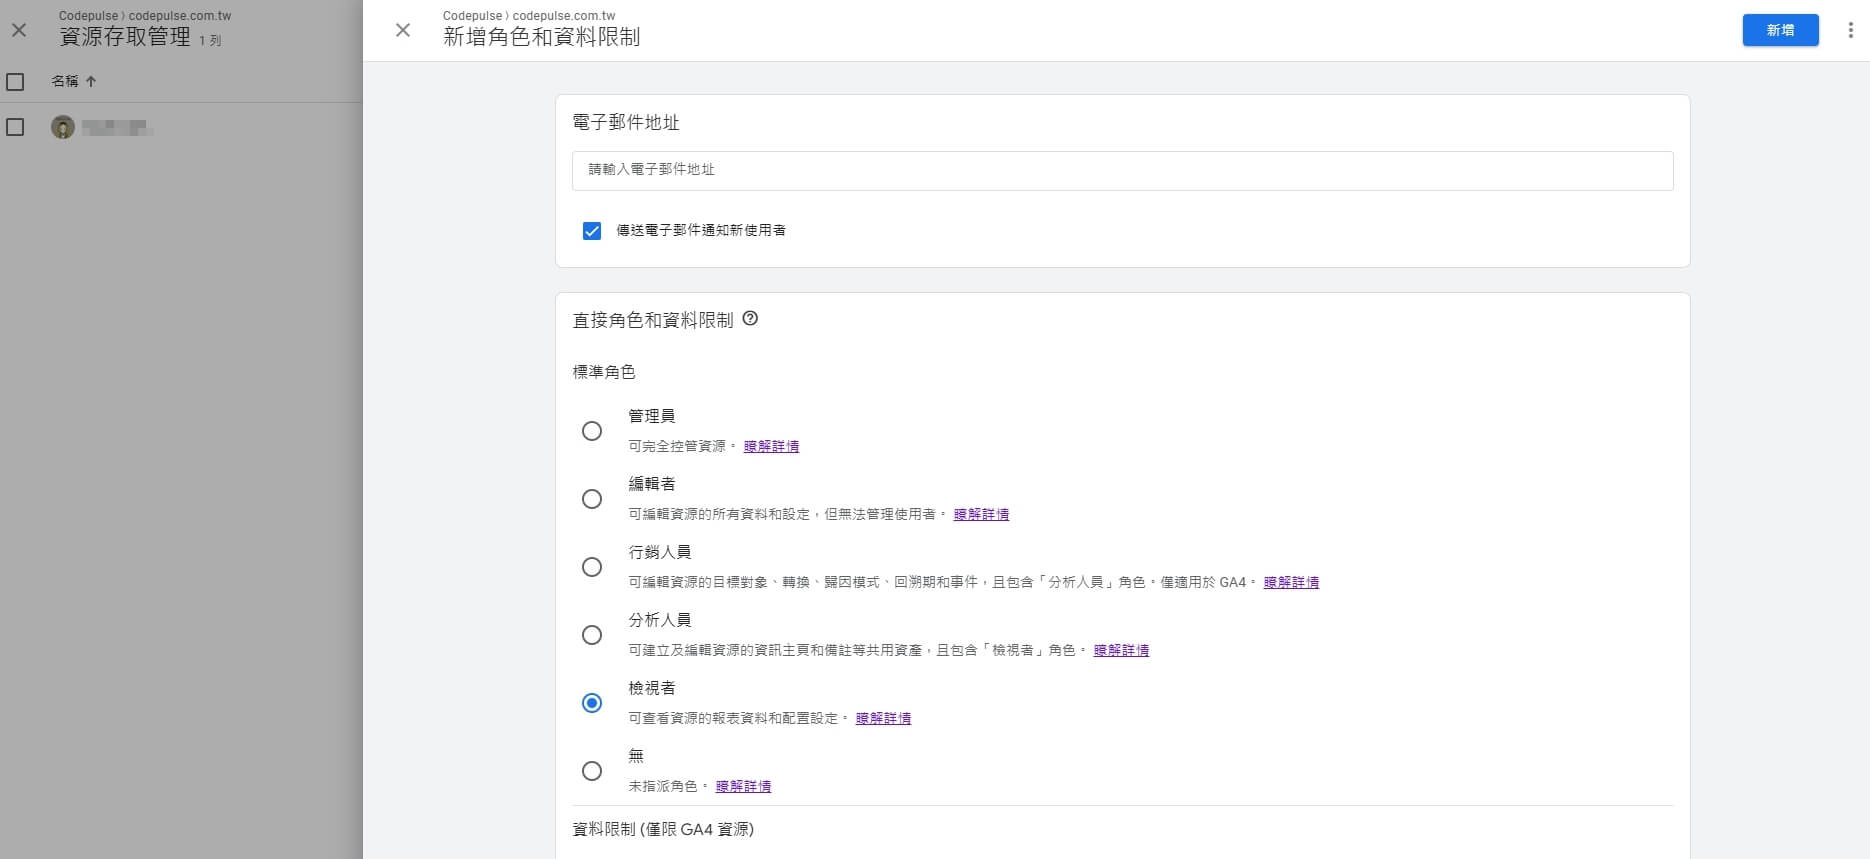Click the user avatar in the access list

[x=63, y=127]
